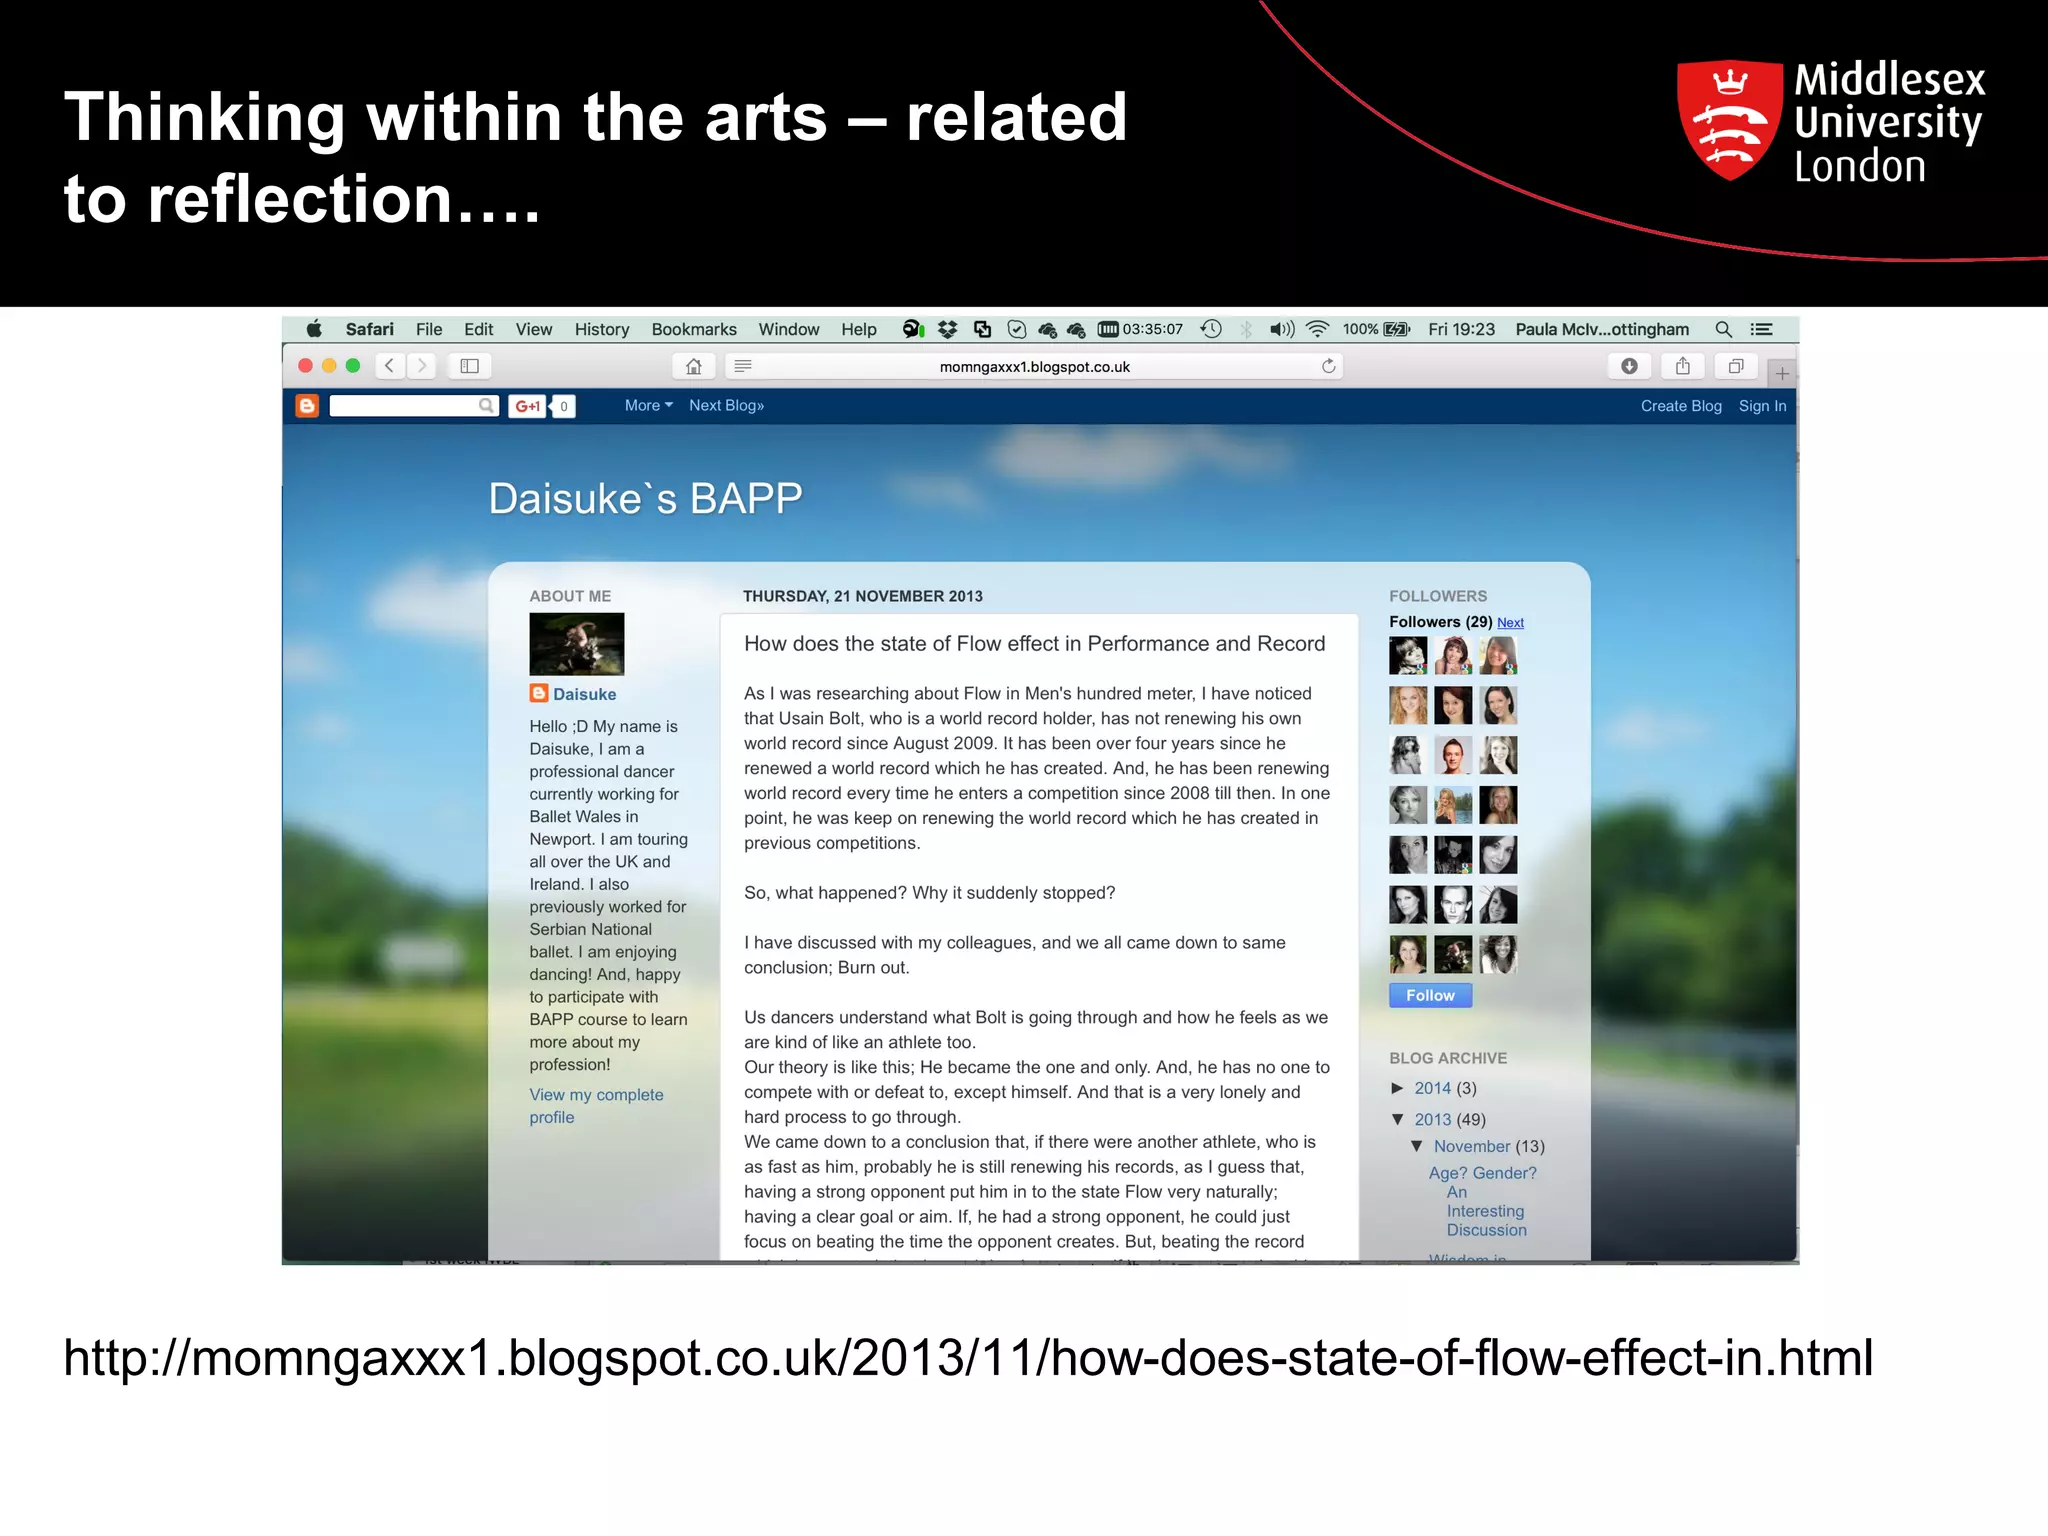
Task: Open Reader view icon in address bar
Action: (743, 366)
